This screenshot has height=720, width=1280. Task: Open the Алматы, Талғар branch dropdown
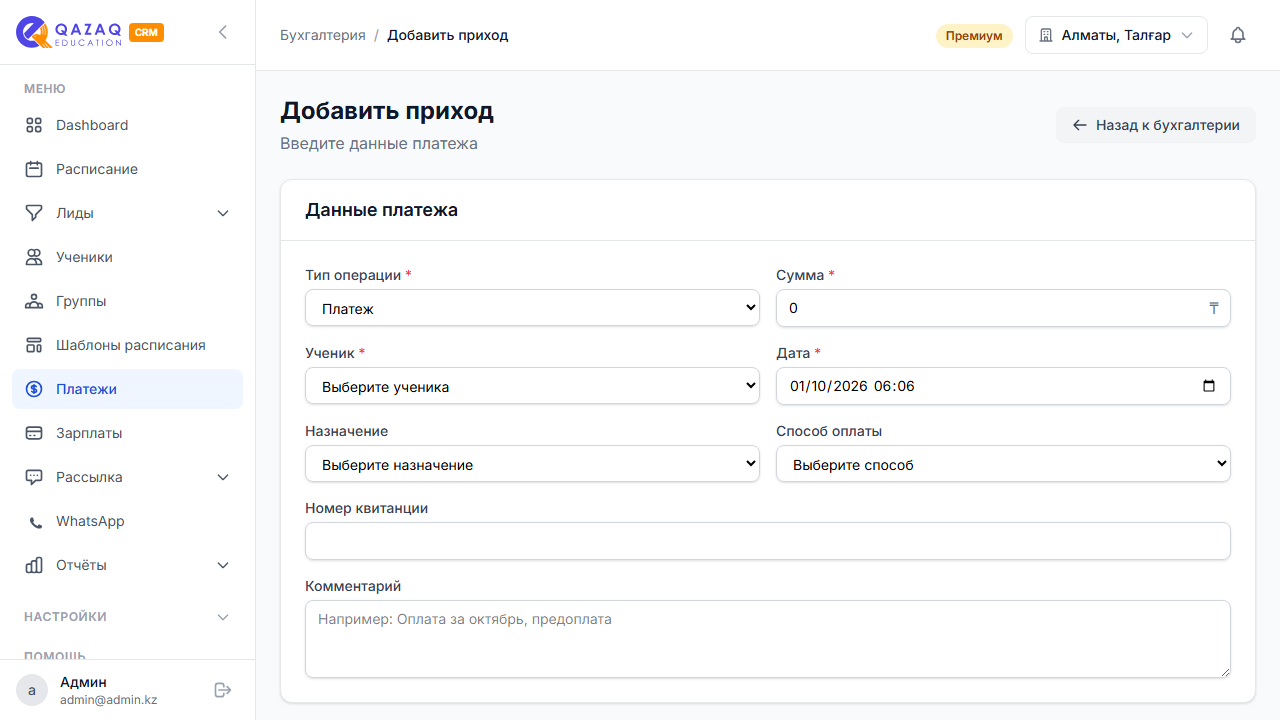pos(1116,35)
